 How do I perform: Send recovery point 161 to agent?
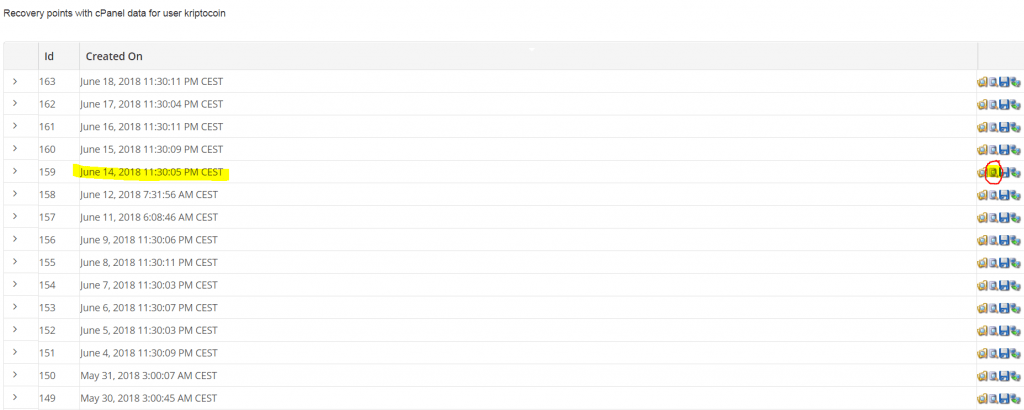point(1016,127)
